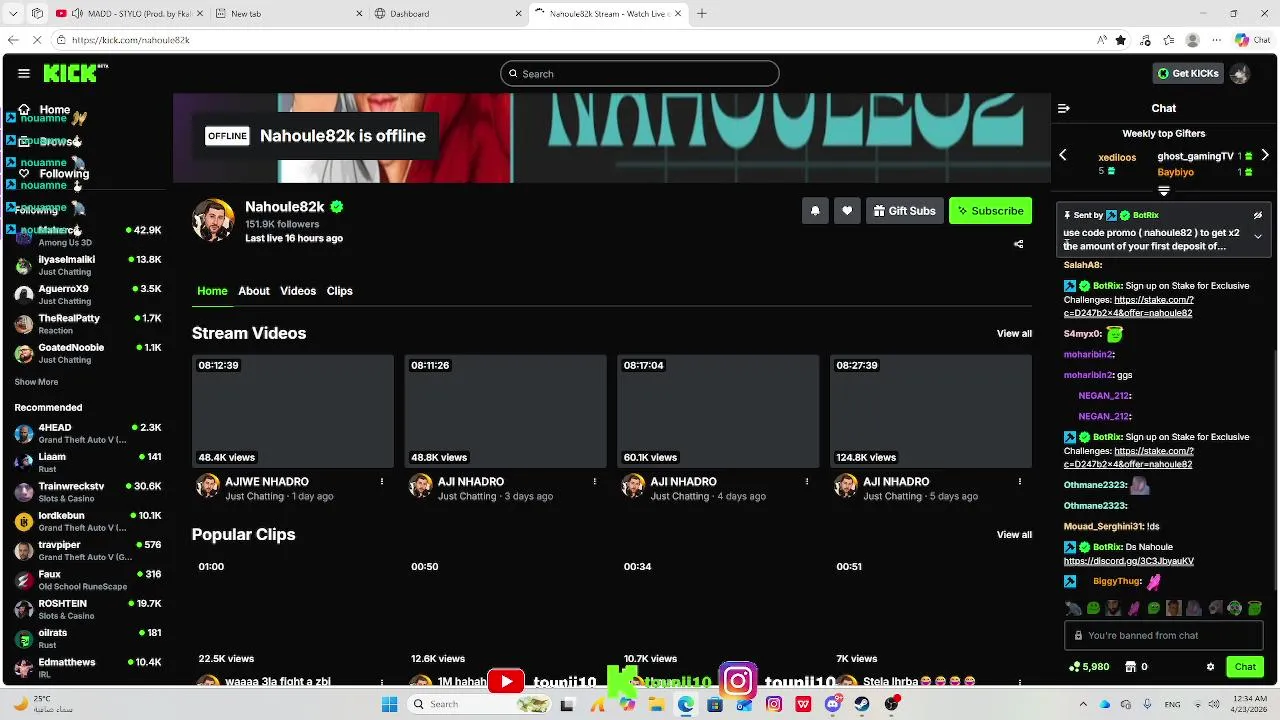
Task: Switch to the Clips tab
Action: (x=340, y=291)
